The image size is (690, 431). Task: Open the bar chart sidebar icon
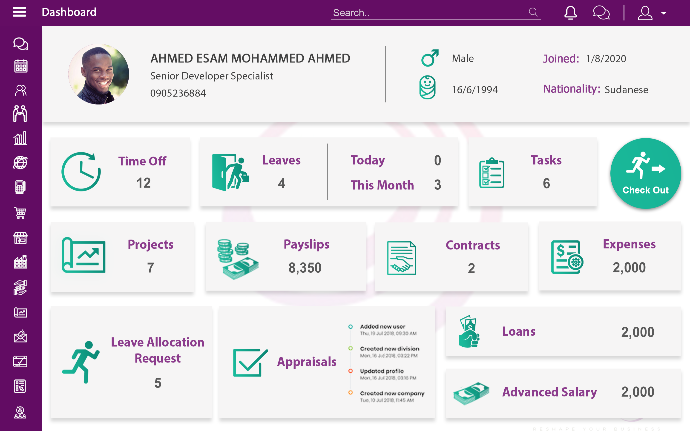click(20, 138)
